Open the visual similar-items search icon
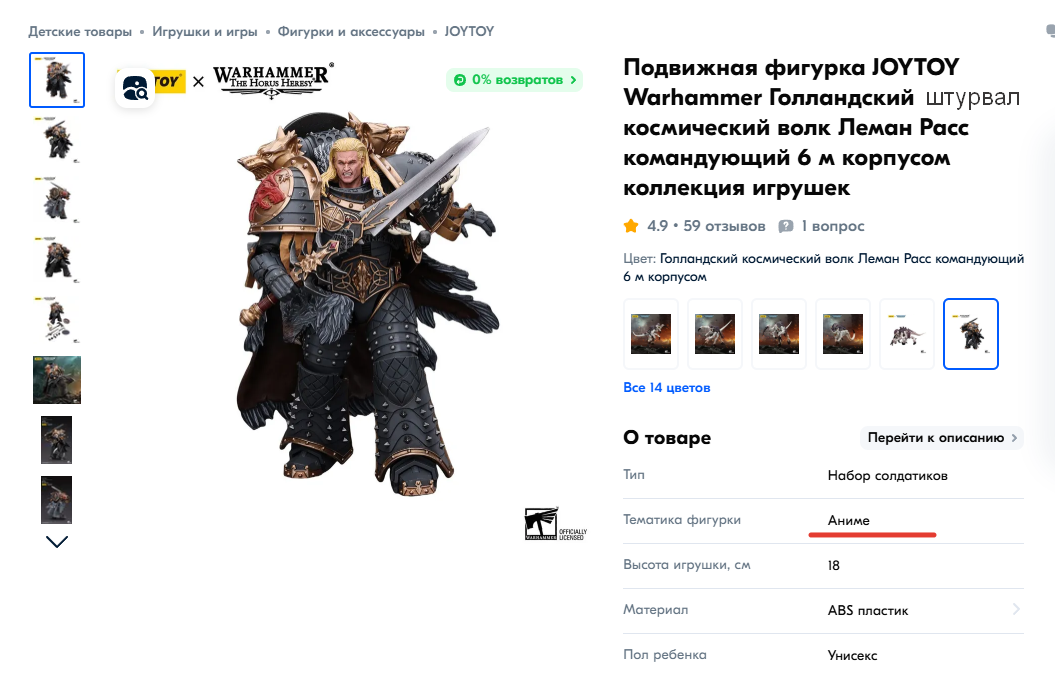Viewport: 1055px width, 685px height. [135, 88]
